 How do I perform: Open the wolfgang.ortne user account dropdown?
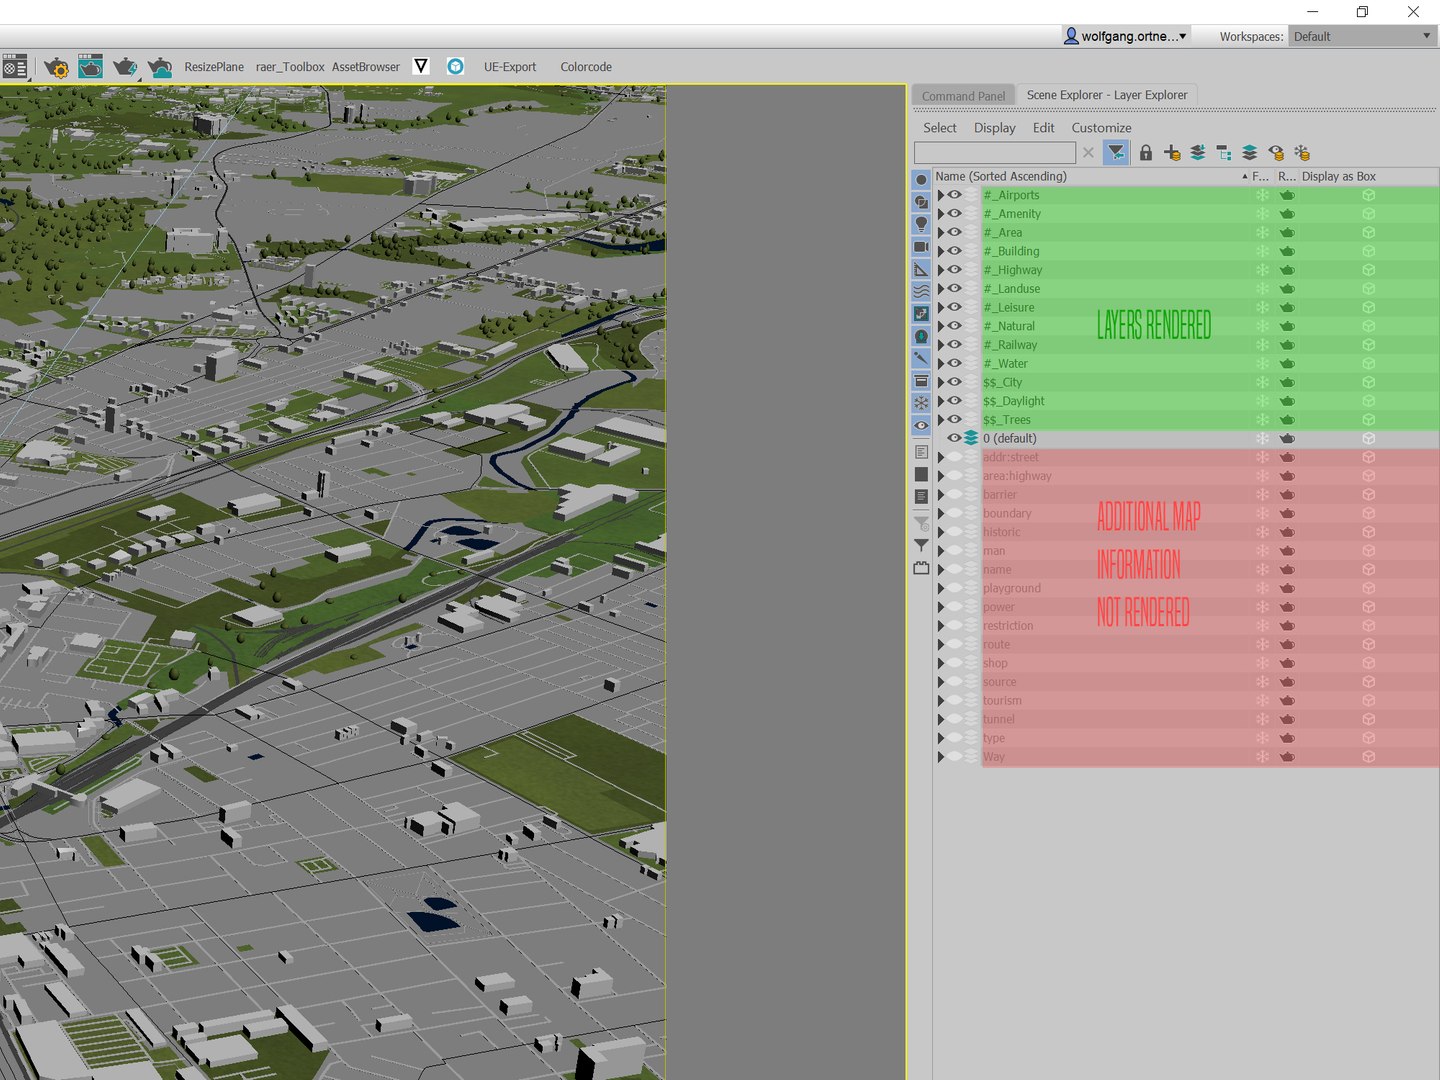coord(1125,36)
